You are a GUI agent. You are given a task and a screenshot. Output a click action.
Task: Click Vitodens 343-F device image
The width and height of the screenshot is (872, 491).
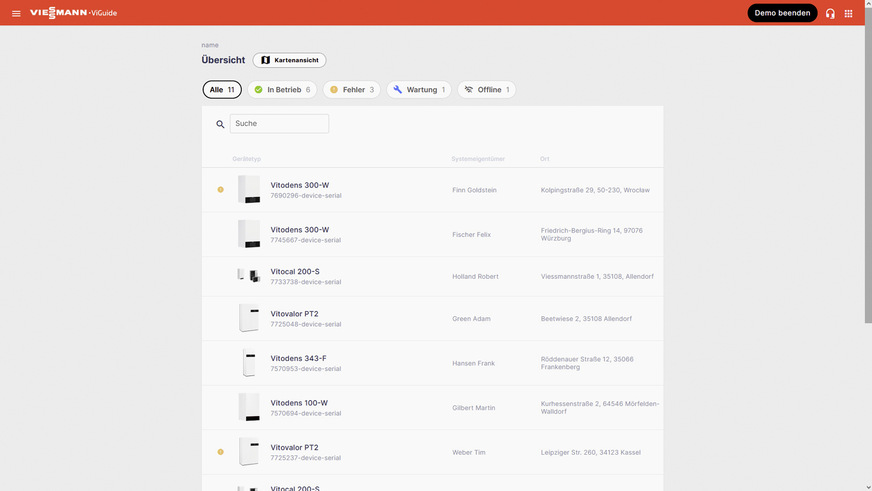tap(248, 363)
